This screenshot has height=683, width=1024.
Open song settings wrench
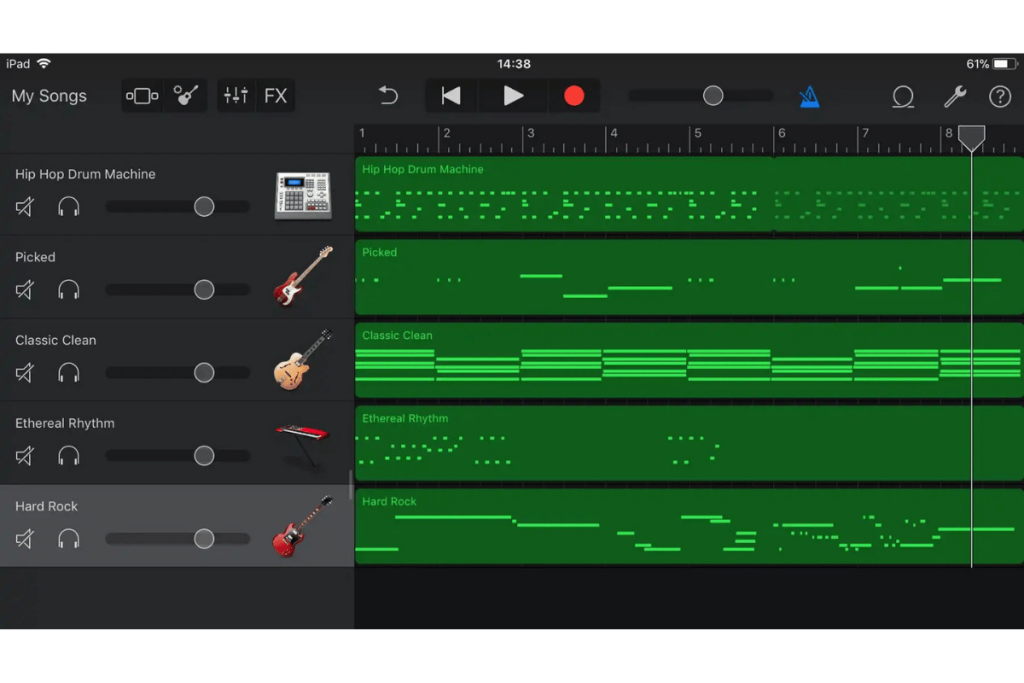coord(955,97)
